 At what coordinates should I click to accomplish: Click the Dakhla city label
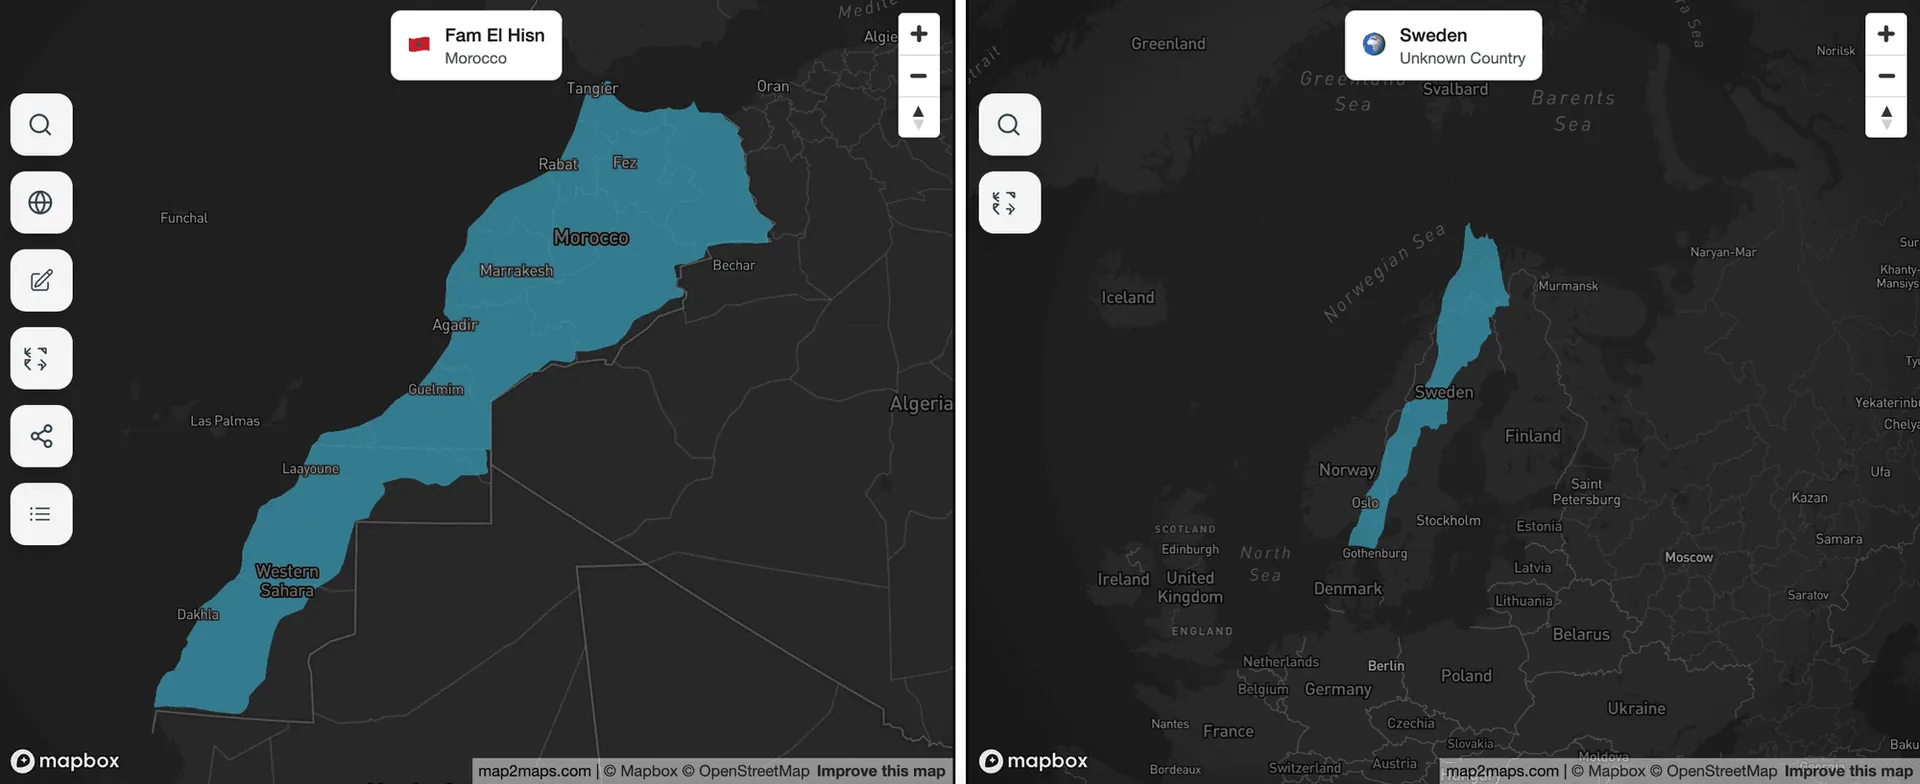click(198, 614)
